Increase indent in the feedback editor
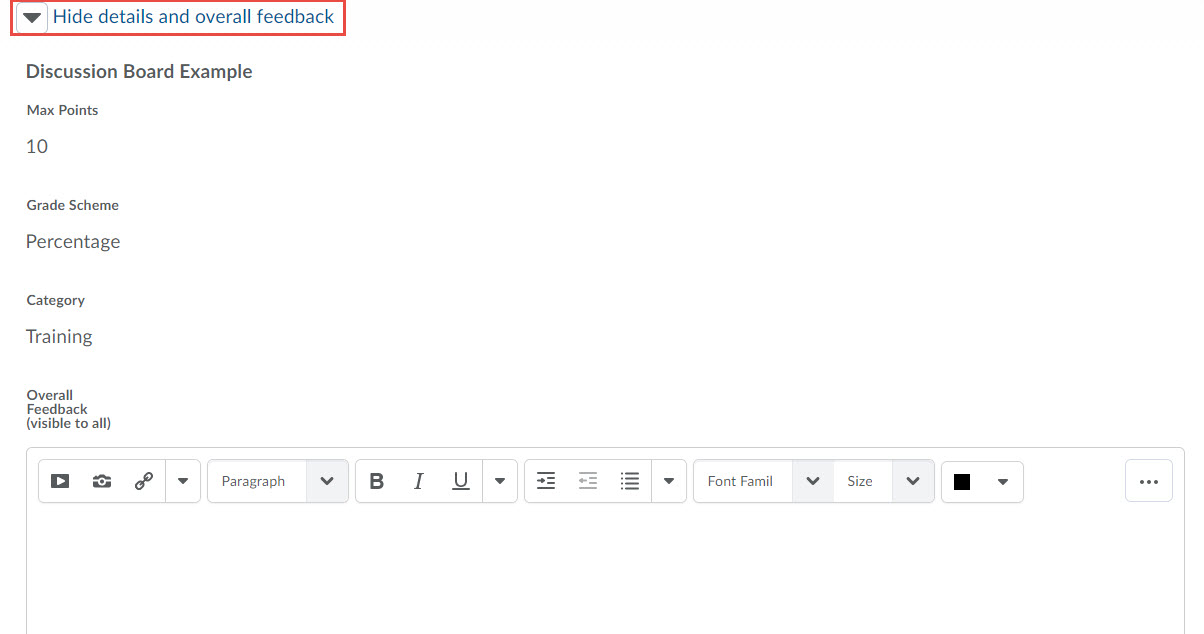This screenshot has width=1204, height=634. click(x=545, y=481)
